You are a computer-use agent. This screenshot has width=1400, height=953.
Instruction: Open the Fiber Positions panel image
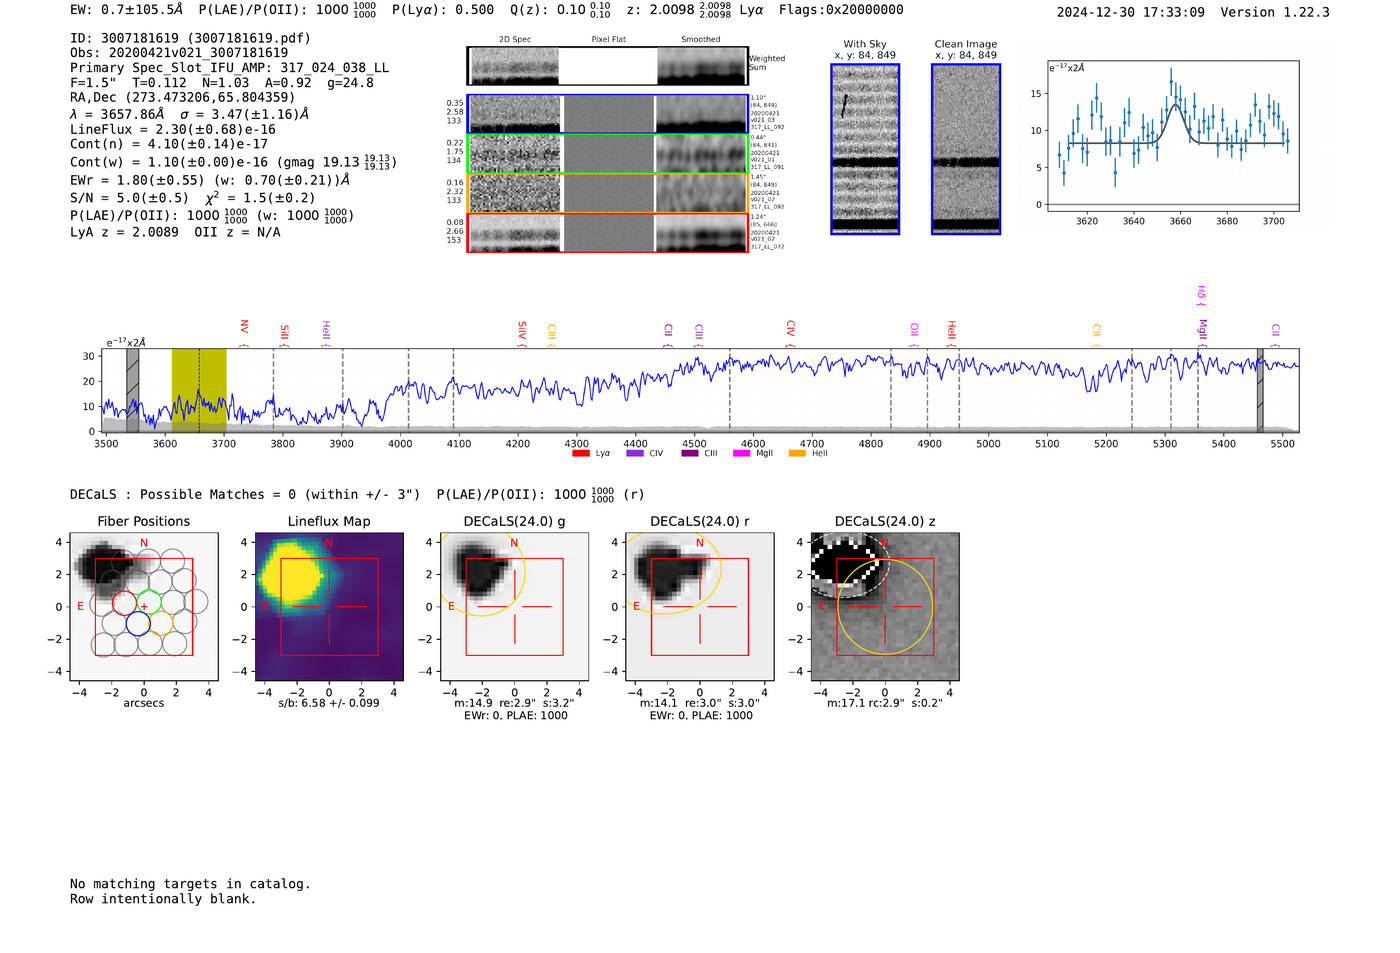point(144,606)
